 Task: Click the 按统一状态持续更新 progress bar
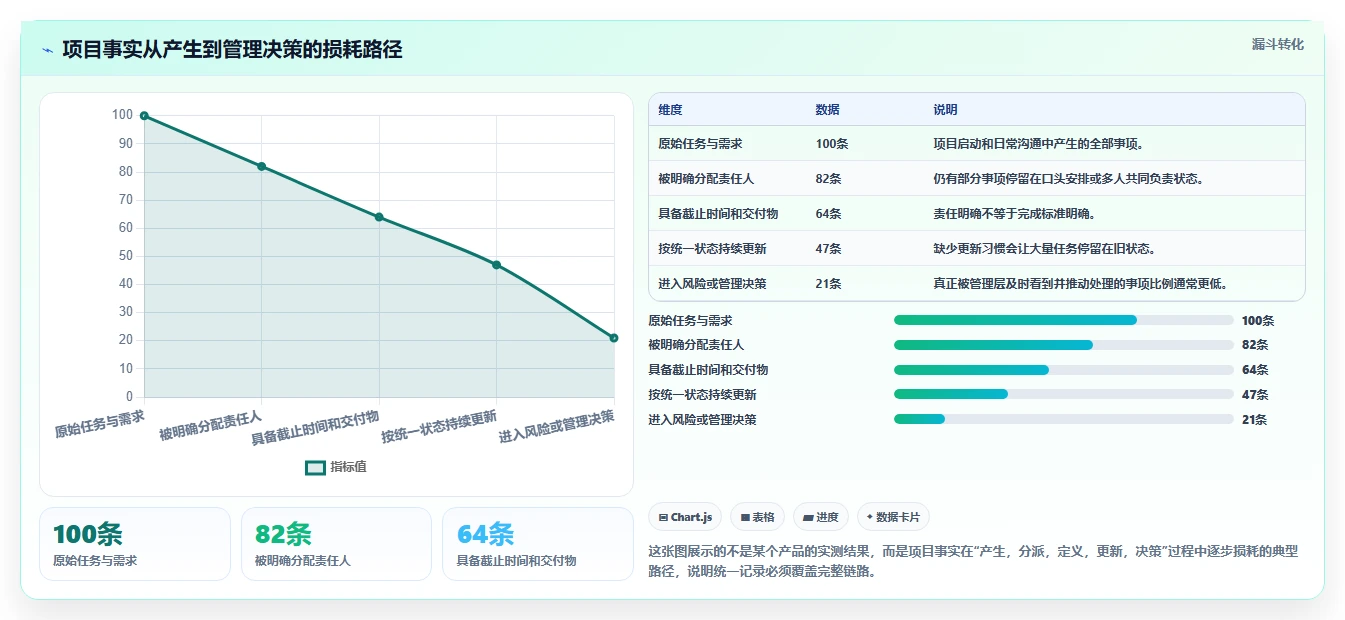tap(1063, 394)
